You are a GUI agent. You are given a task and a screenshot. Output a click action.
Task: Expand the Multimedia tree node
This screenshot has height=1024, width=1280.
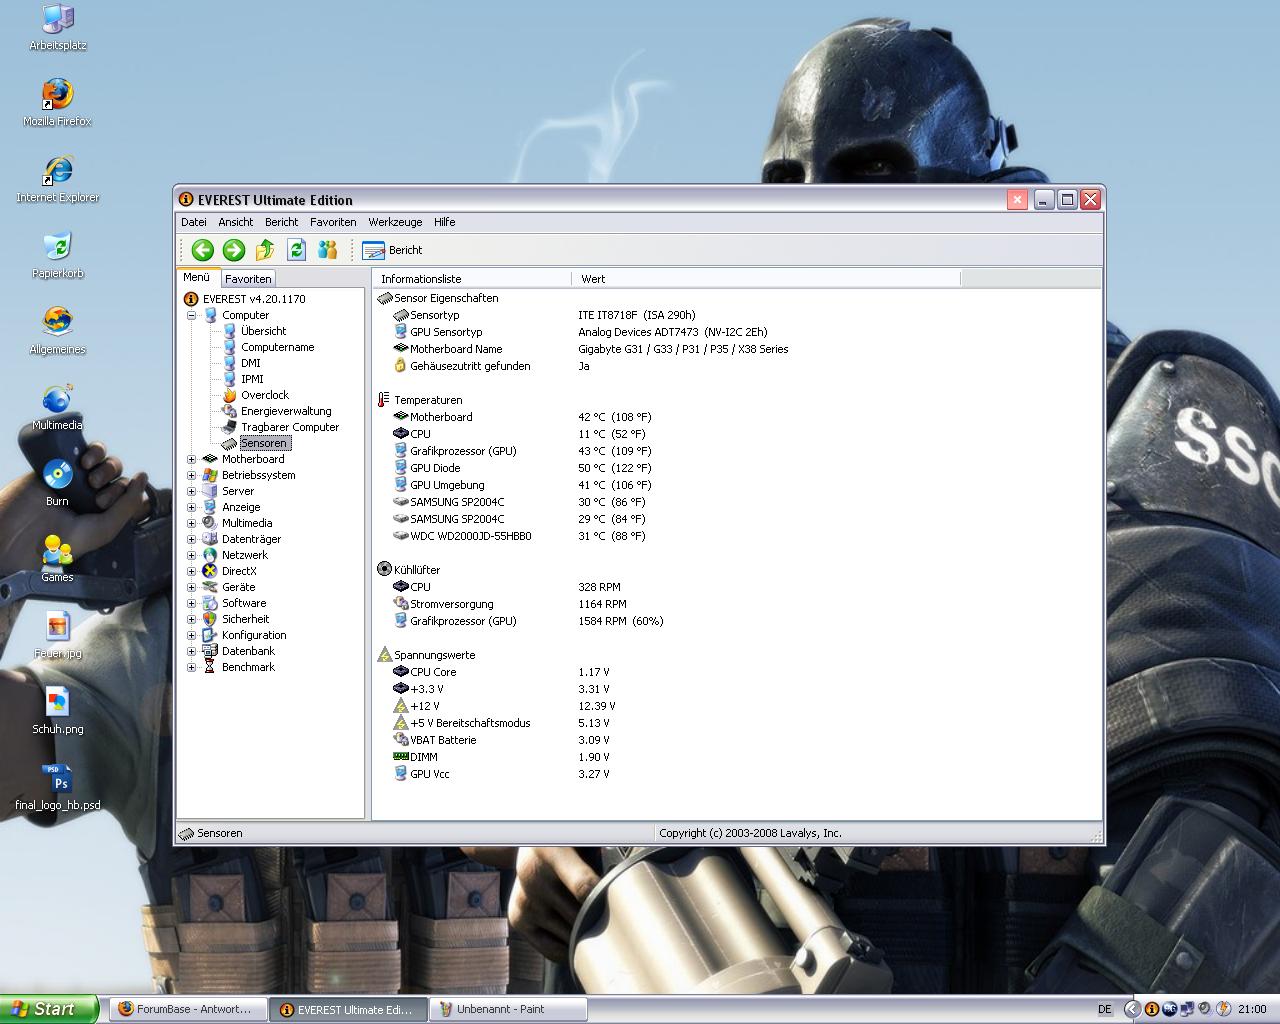(x=192, y=523)
